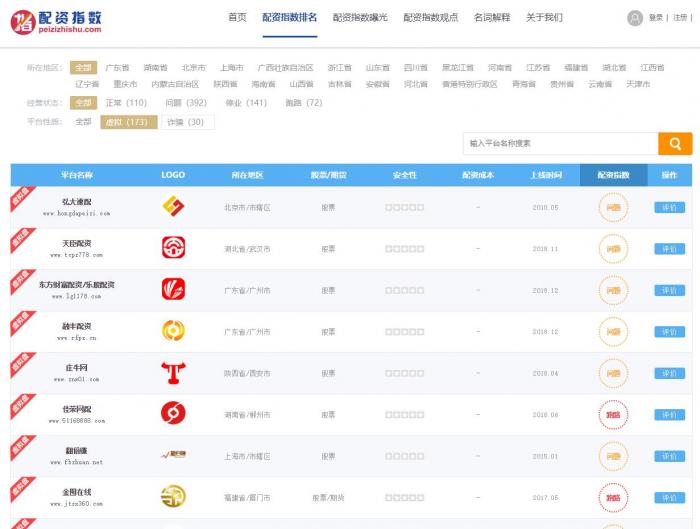
Task: Select 诈骗 (30) platform type filter
Action: (188, 122)
